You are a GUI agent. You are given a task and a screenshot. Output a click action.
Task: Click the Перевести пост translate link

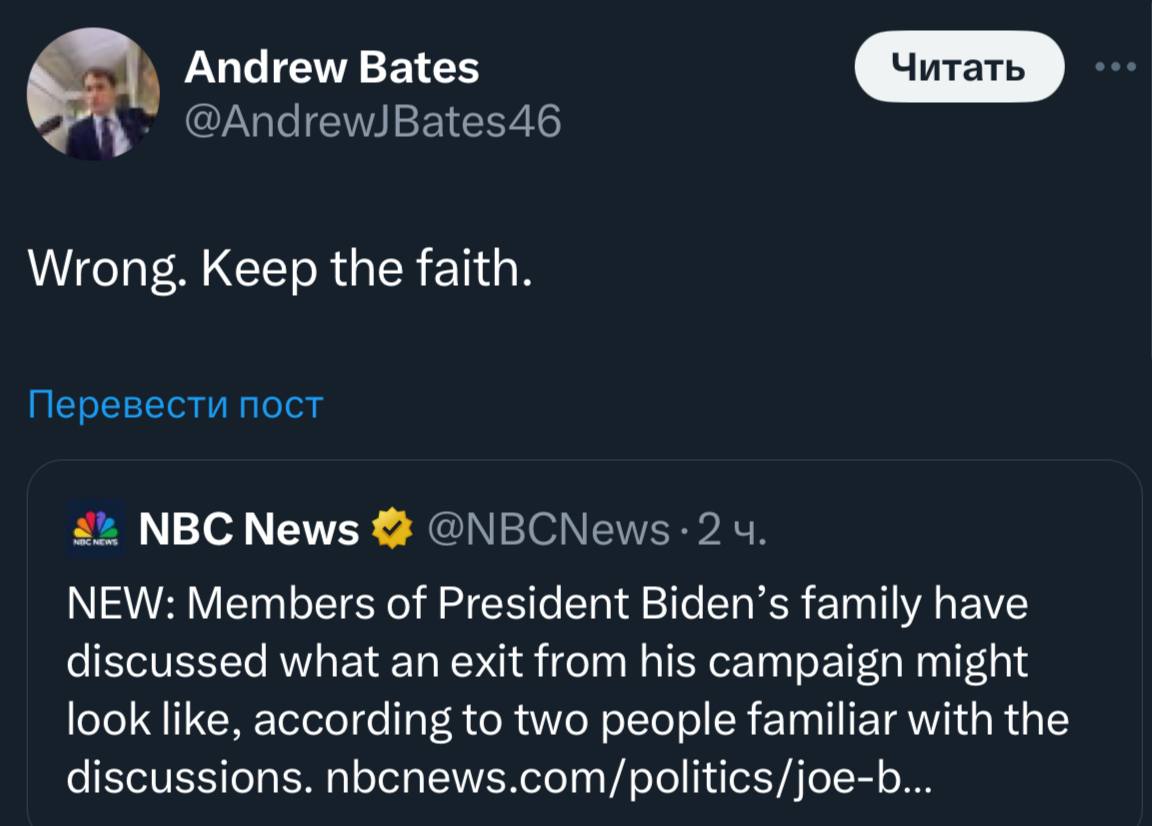[x=176, y=405]
